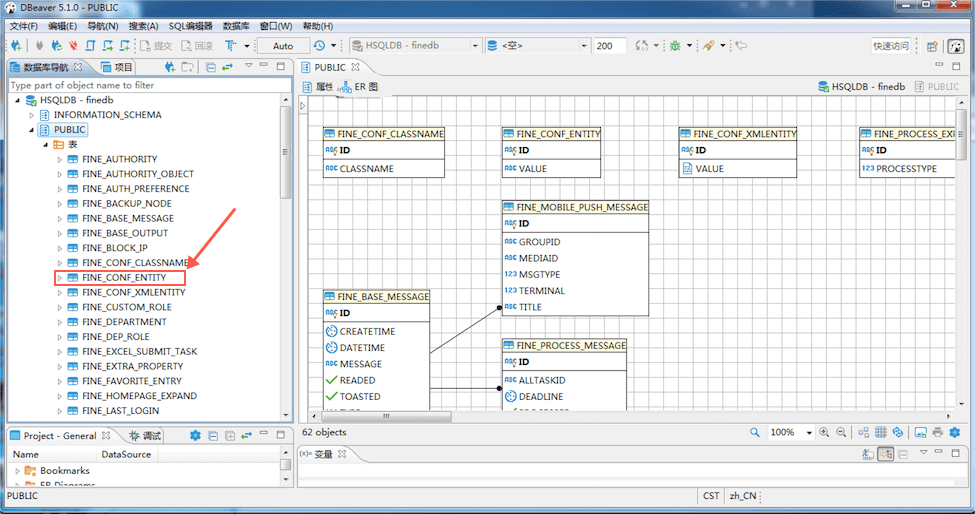Click the zoom out magnifier icon

click(841, 432)
